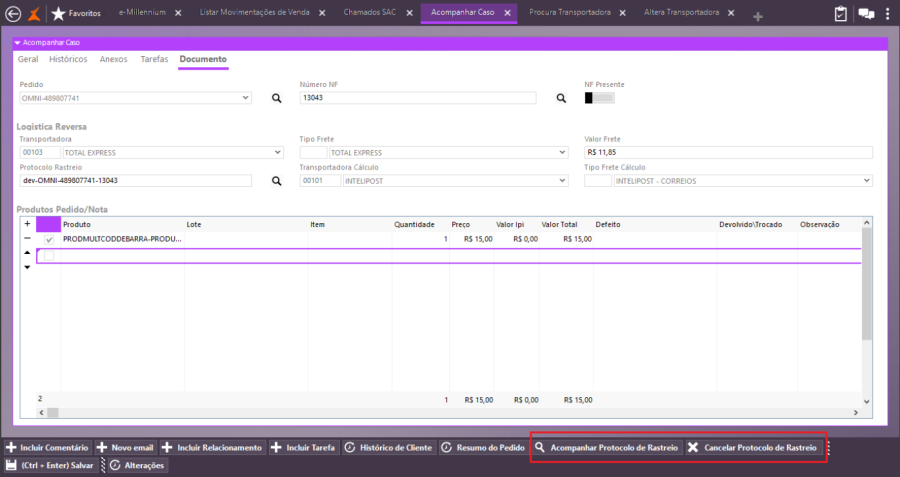Sort by the Quantidade column header
The image size is (900, 477).
[x=414, y=224]
